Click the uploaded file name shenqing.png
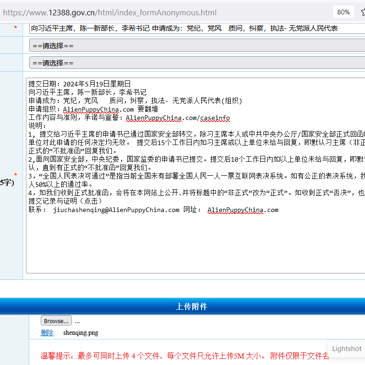This screenshot has height=365, width=365. pyautogui.click(x=81, y=333)
